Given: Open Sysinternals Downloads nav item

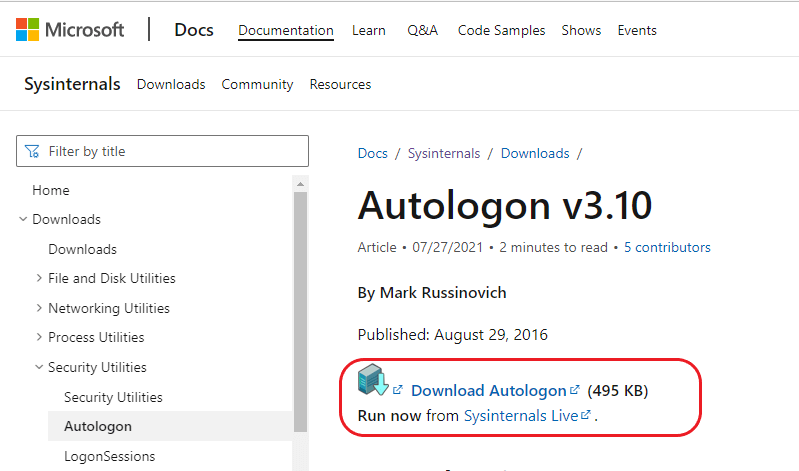Looking at the screenshot, I should tap(171, 84).
